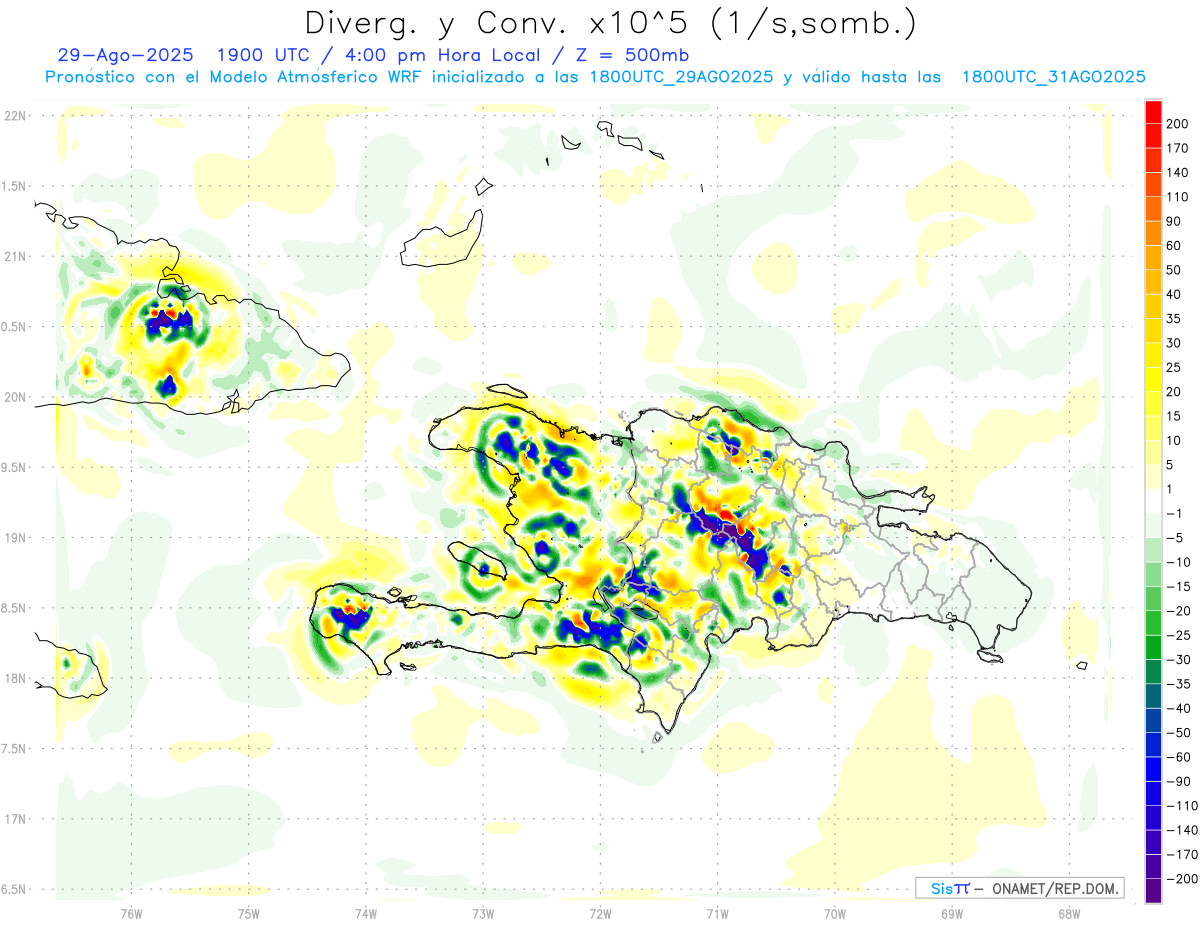Click the '-200' value on the color scale
Screen dimensions: 1200x927
pos(1181,879)
